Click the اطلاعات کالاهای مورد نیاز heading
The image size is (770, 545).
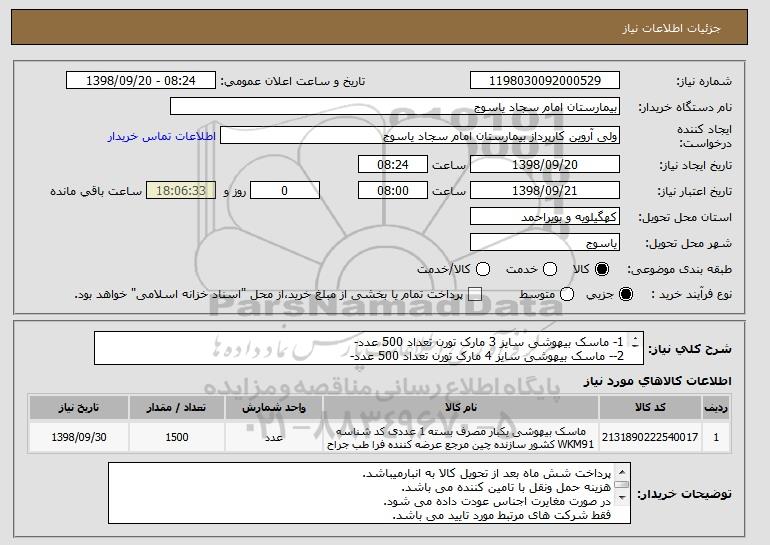(x=658, y=381)
